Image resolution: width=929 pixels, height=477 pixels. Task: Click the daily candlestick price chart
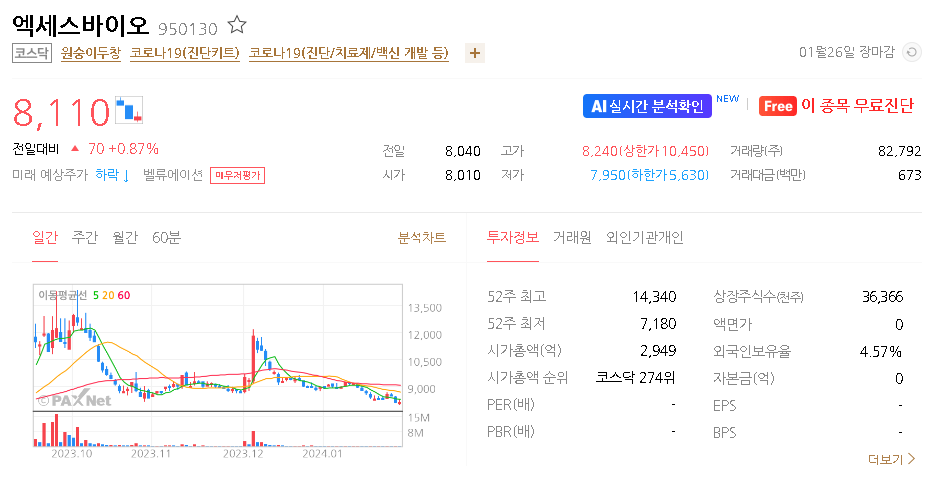[218, 347]
